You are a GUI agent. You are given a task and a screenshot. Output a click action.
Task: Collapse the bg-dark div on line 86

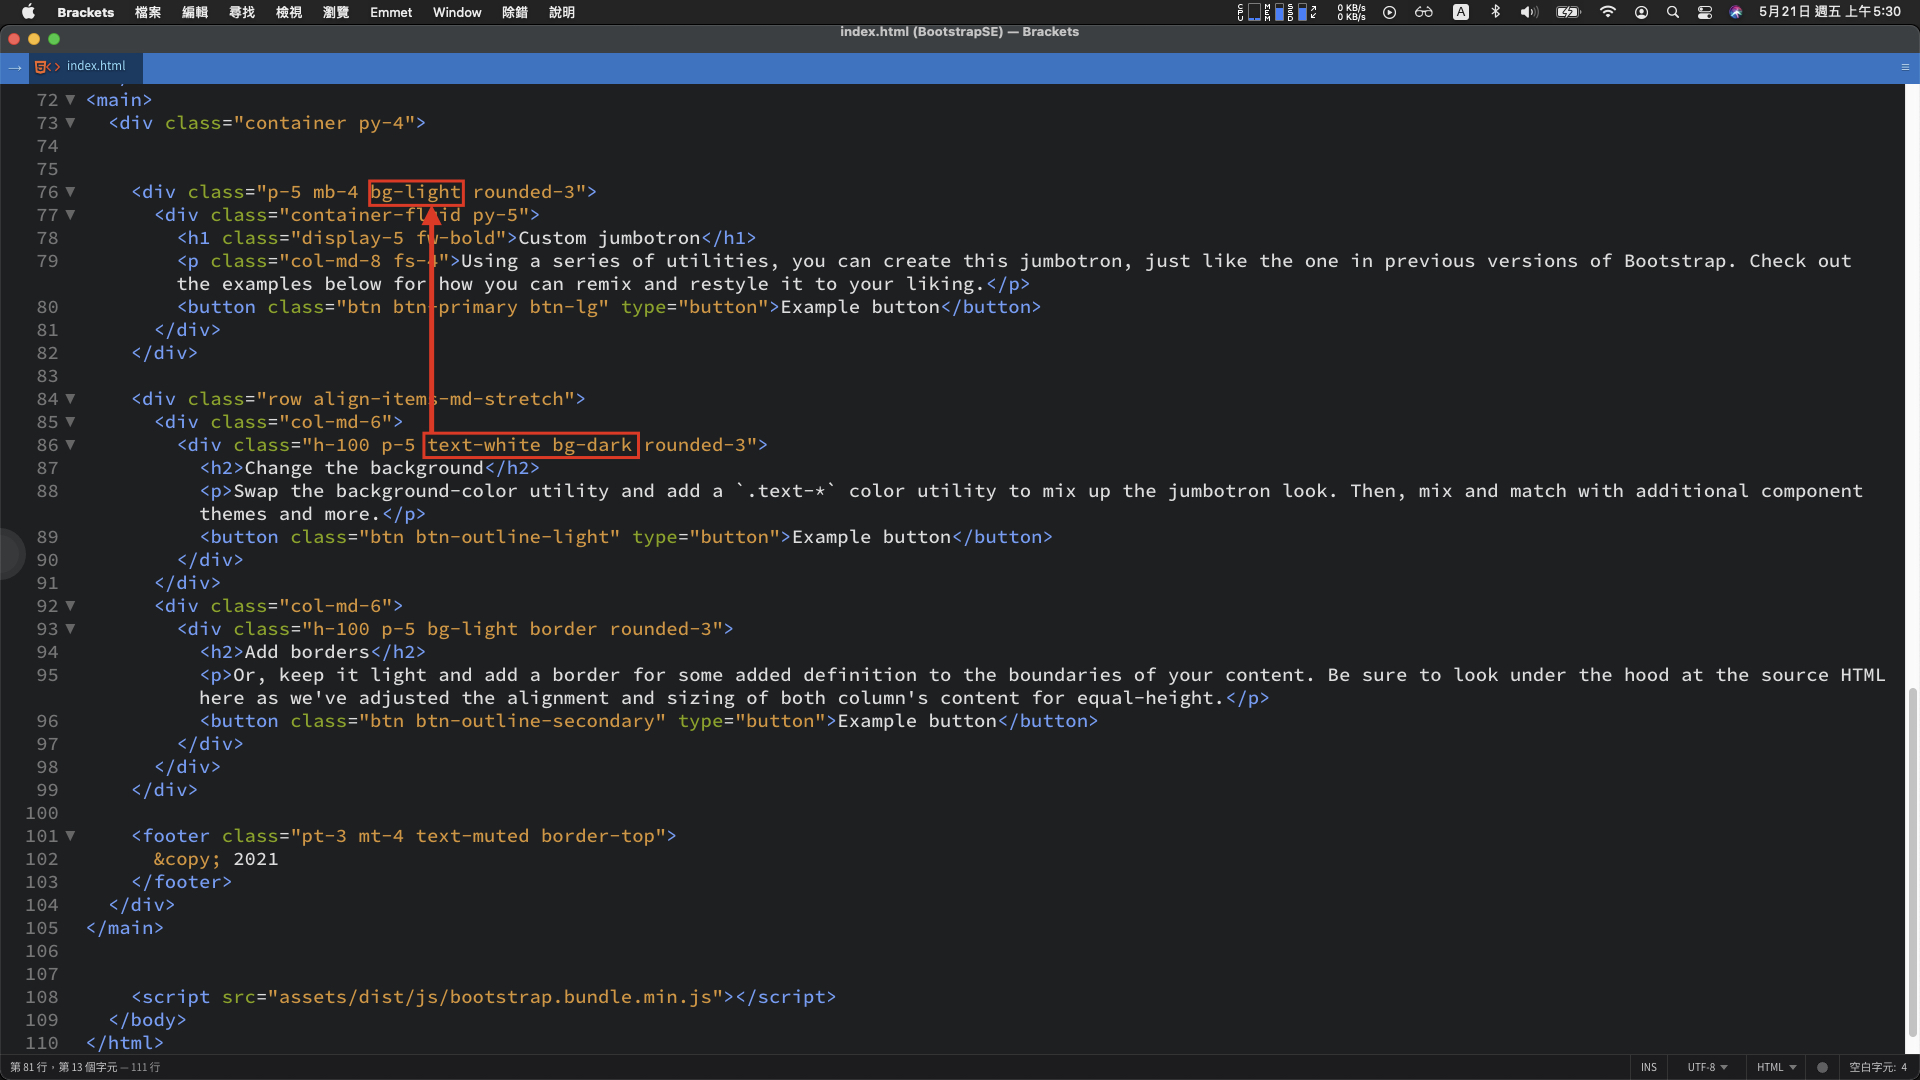pyautogui.click(x=70, y=445)
